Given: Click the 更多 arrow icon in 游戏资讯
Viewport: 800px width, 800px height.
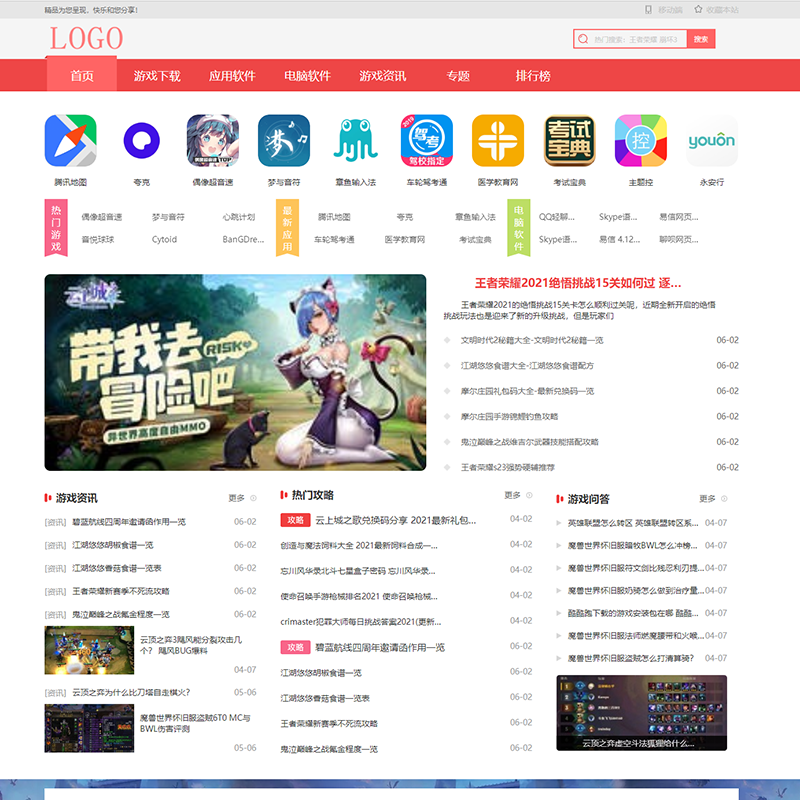Looking at the screenshot, I should coord(253,498).
